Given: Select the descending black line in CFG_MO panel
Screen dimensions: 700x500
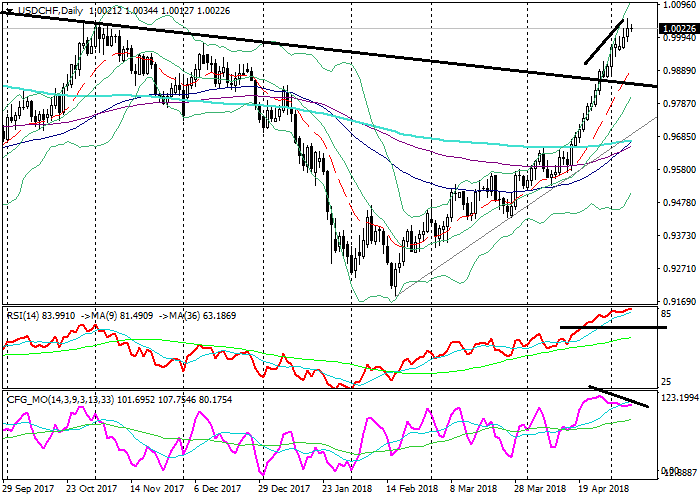Looking at the screenshot, I should click(620, 397).
